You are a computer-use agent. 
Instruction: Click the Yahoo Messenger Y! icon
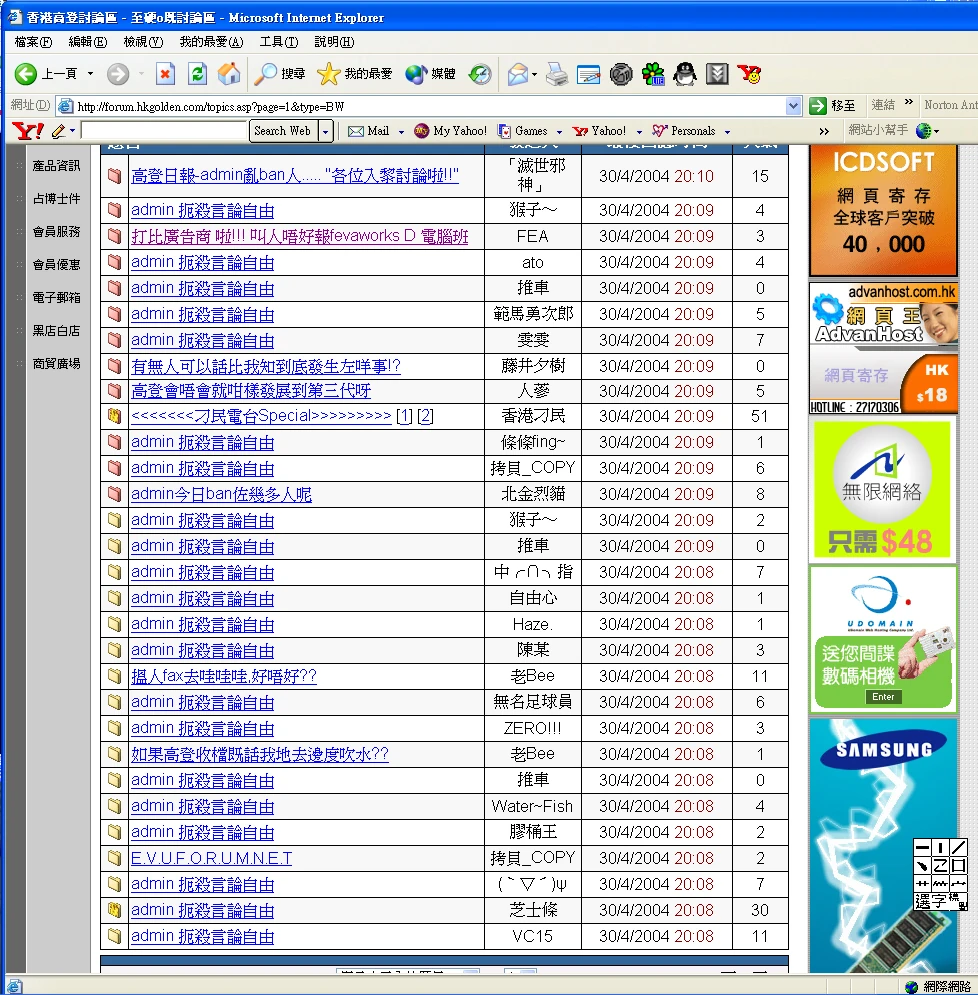pos(749,74)
